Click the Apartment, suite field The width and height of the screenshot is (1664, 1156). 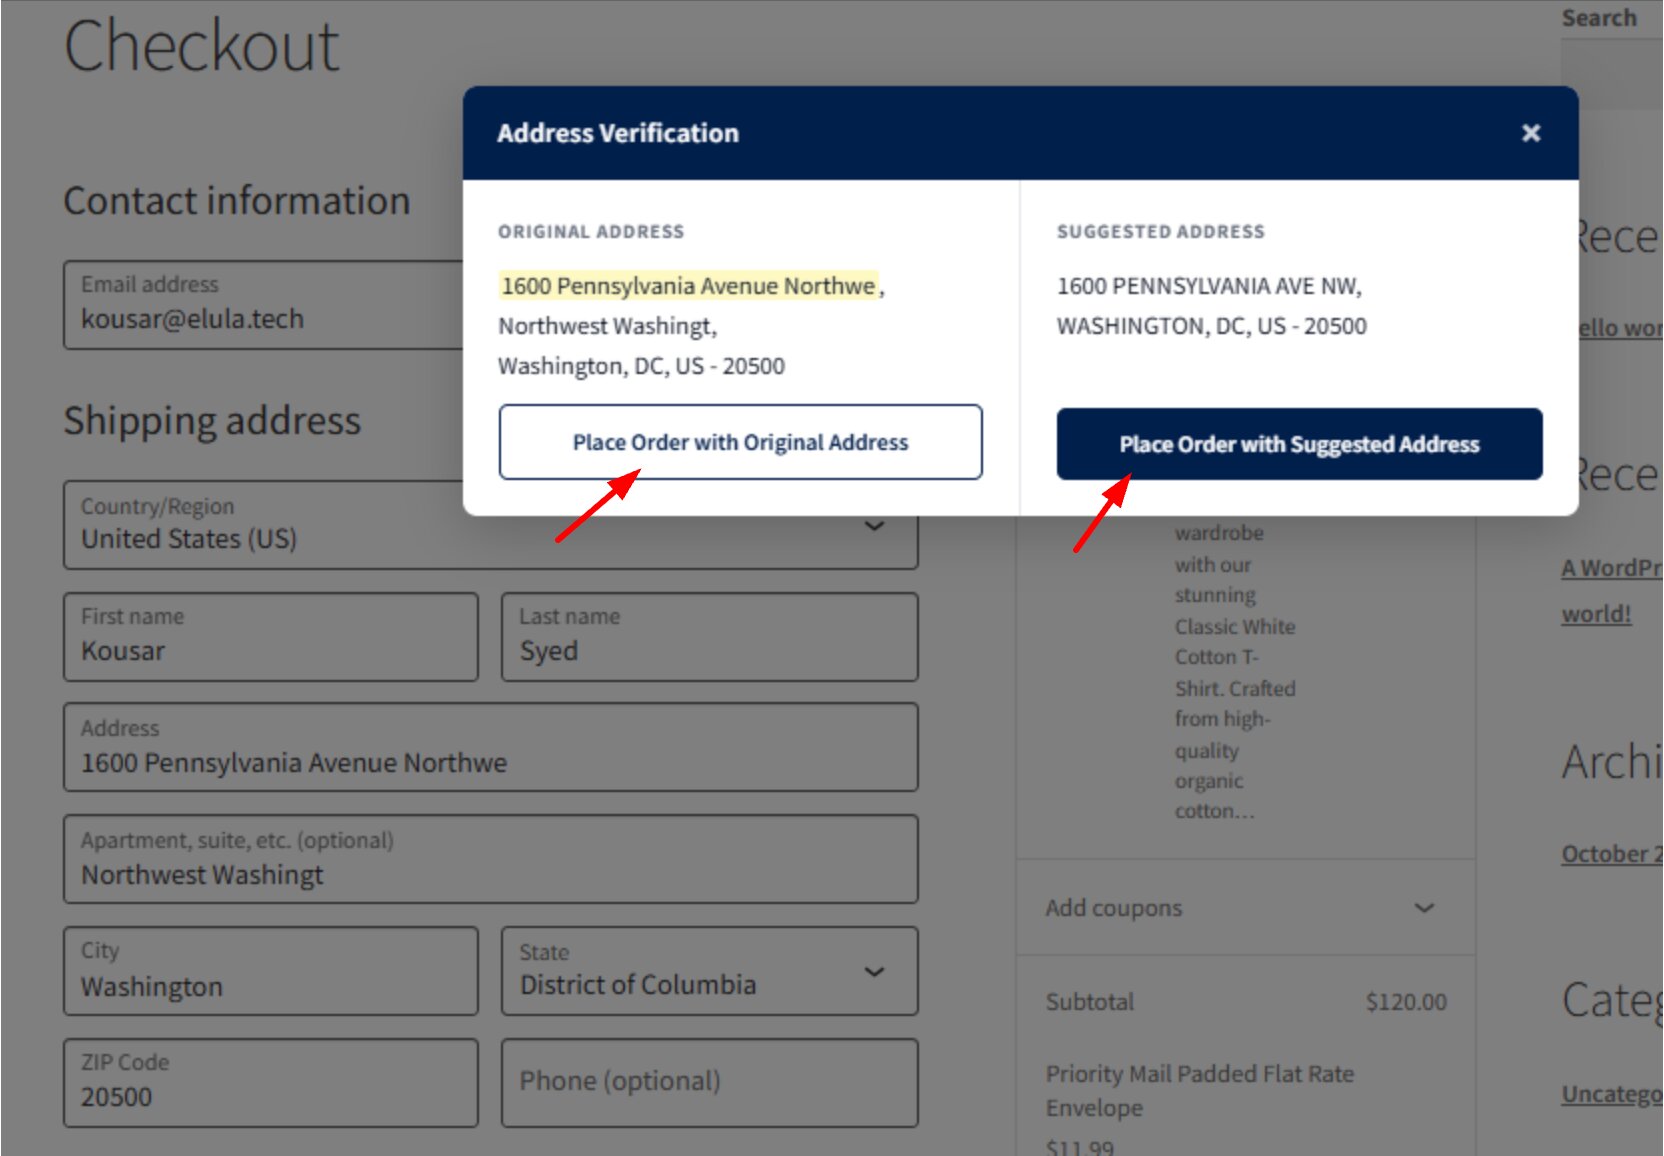click(490, 859)
